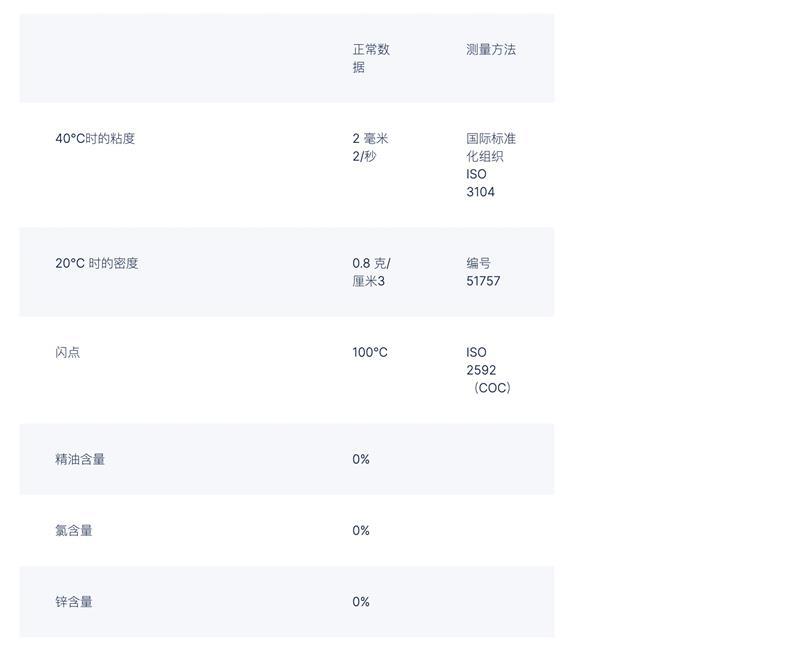Click the 20°C 时的密度 row label
790x646 pixels.
(97, 263)
